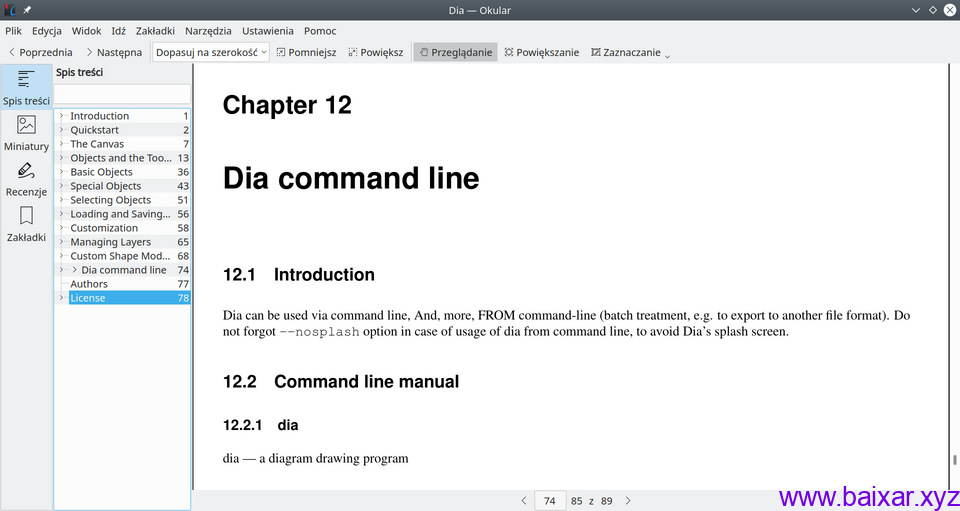Image resolution: width=960 pixels, height=511 pixels.
Task: Activate the Zaznaczanie selection tool
Action: [x=626, y=52]
